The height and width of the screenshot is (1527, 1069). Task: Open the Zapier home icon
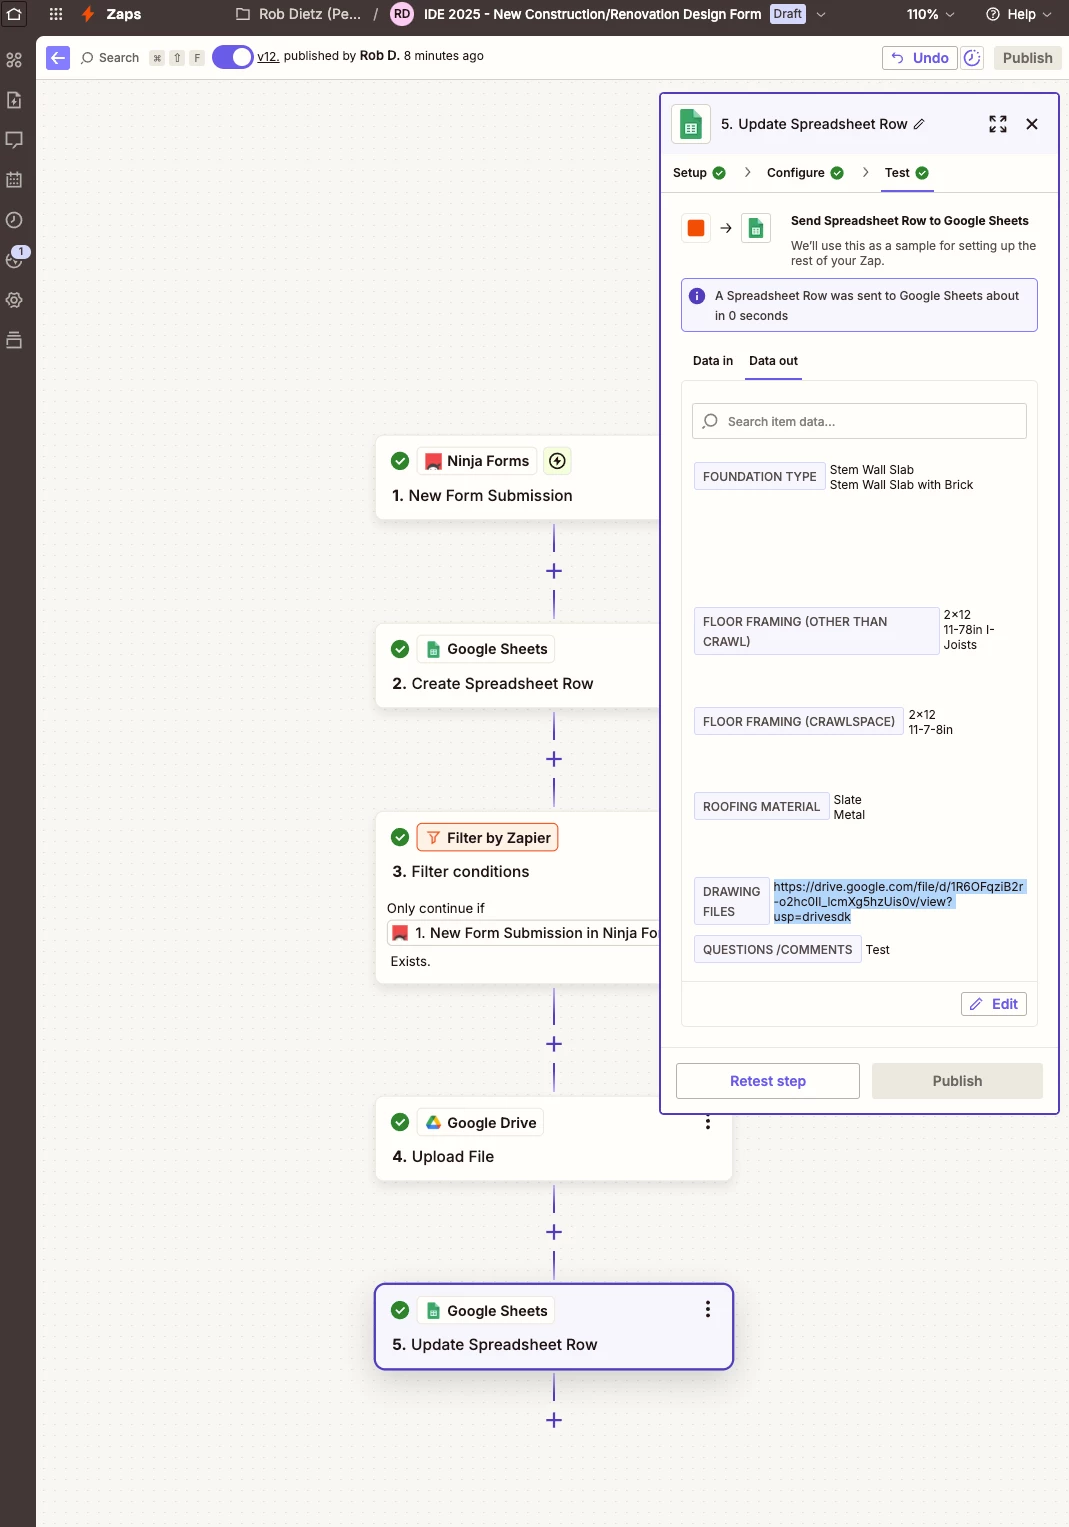pos(14,14)
